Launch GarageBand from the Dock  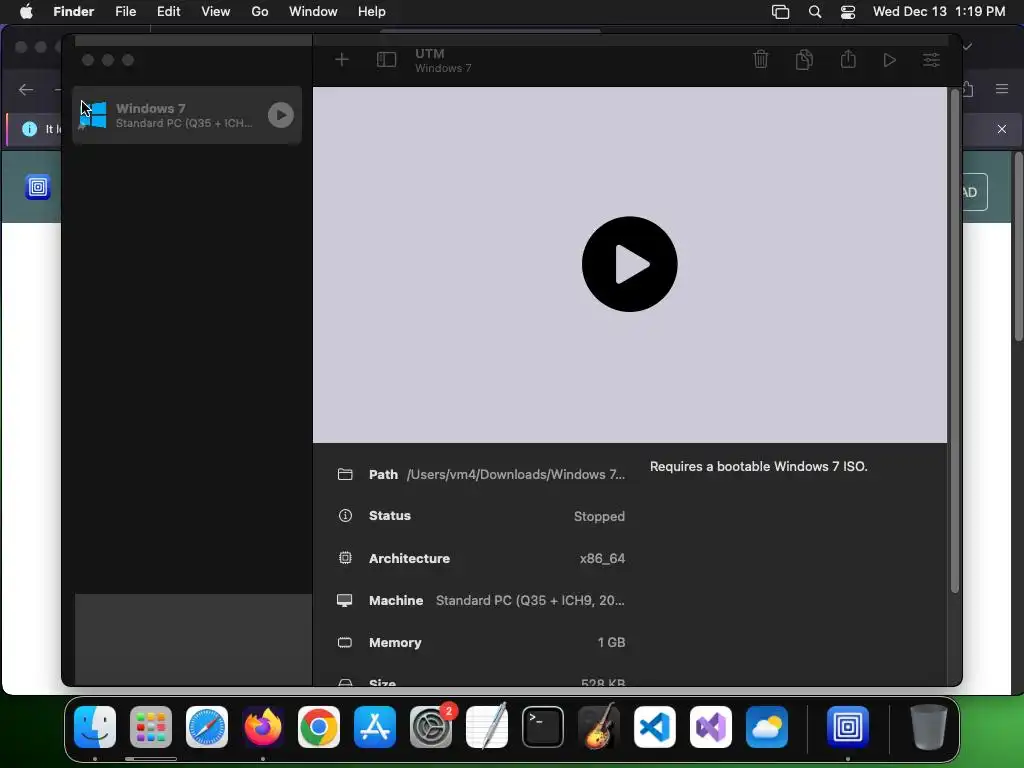coord(599,727)
